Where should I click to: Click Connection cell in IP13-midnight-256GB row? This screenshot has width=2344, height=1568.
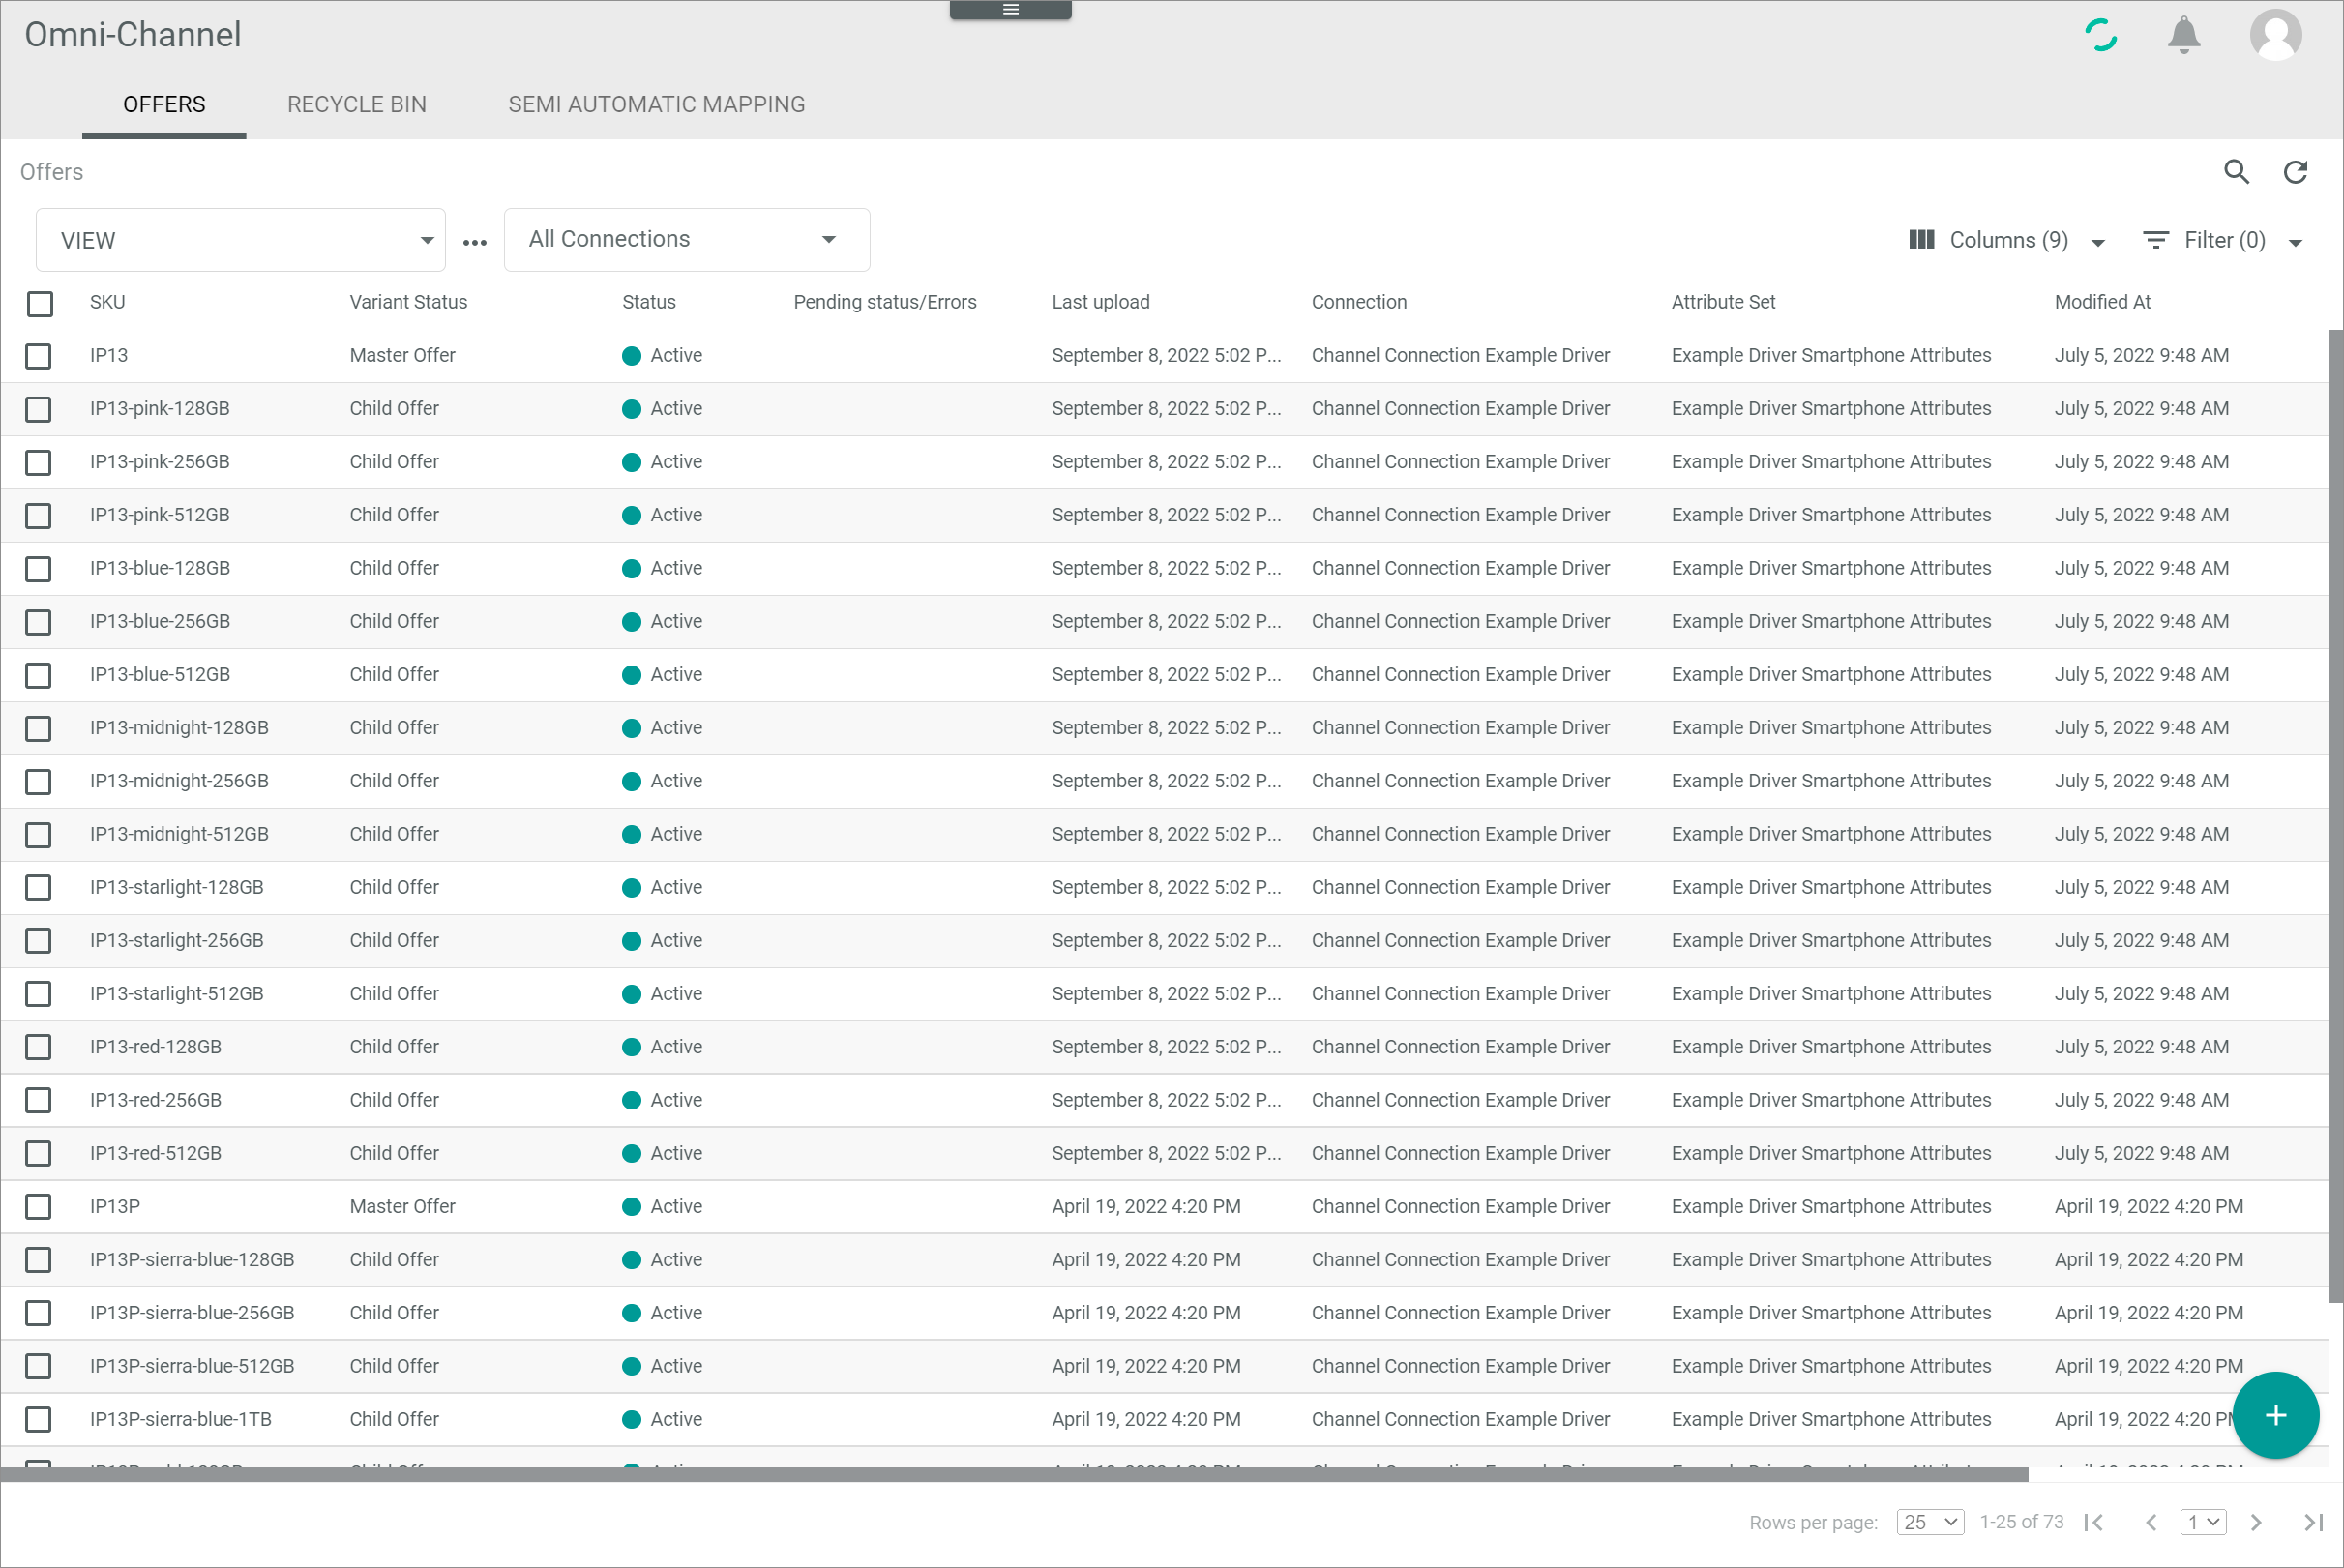pyautogui.click(x=1460, y=781)
